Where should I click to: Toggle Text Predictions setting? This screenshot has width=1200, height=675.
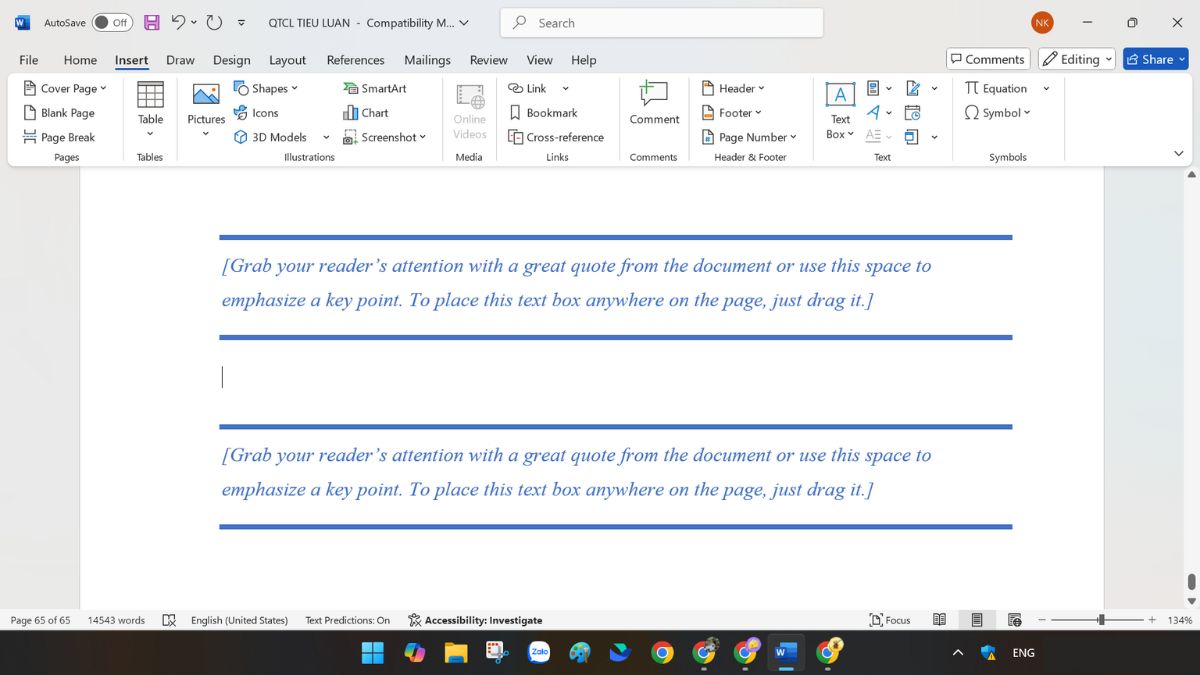348,620
